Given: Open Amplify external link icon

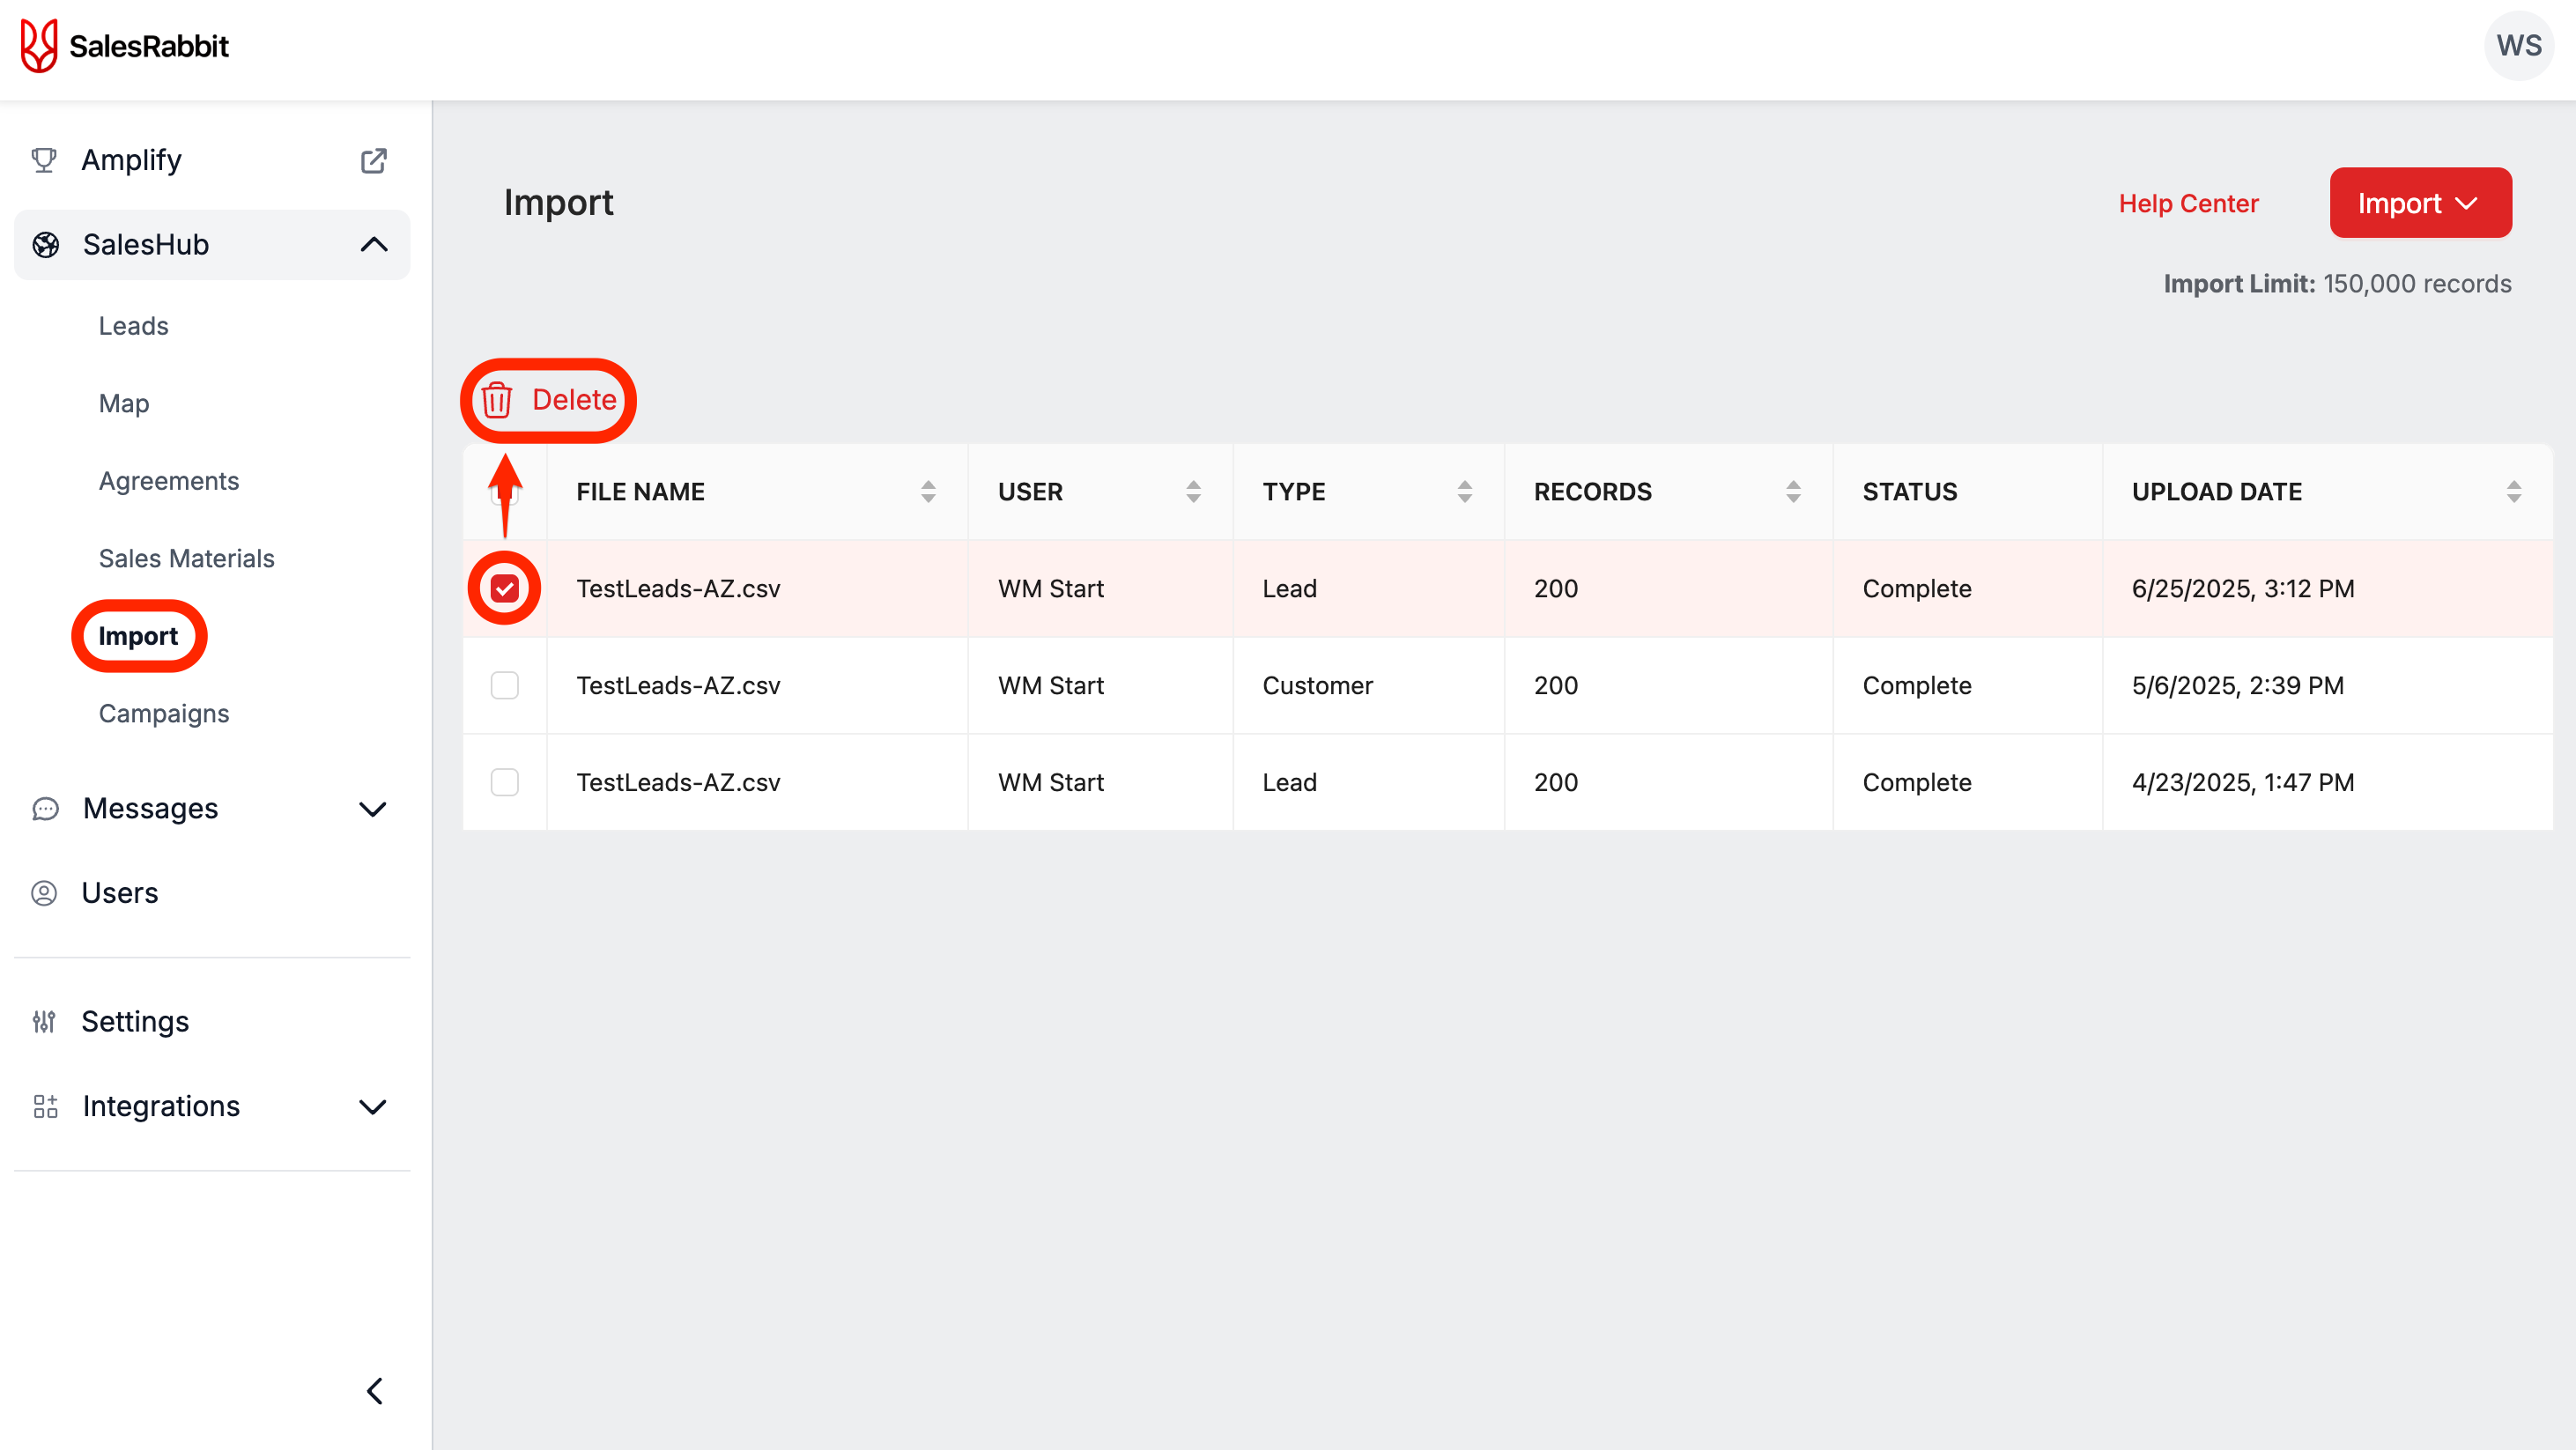Looking at the screenshot, I should (x=374, y=160).
